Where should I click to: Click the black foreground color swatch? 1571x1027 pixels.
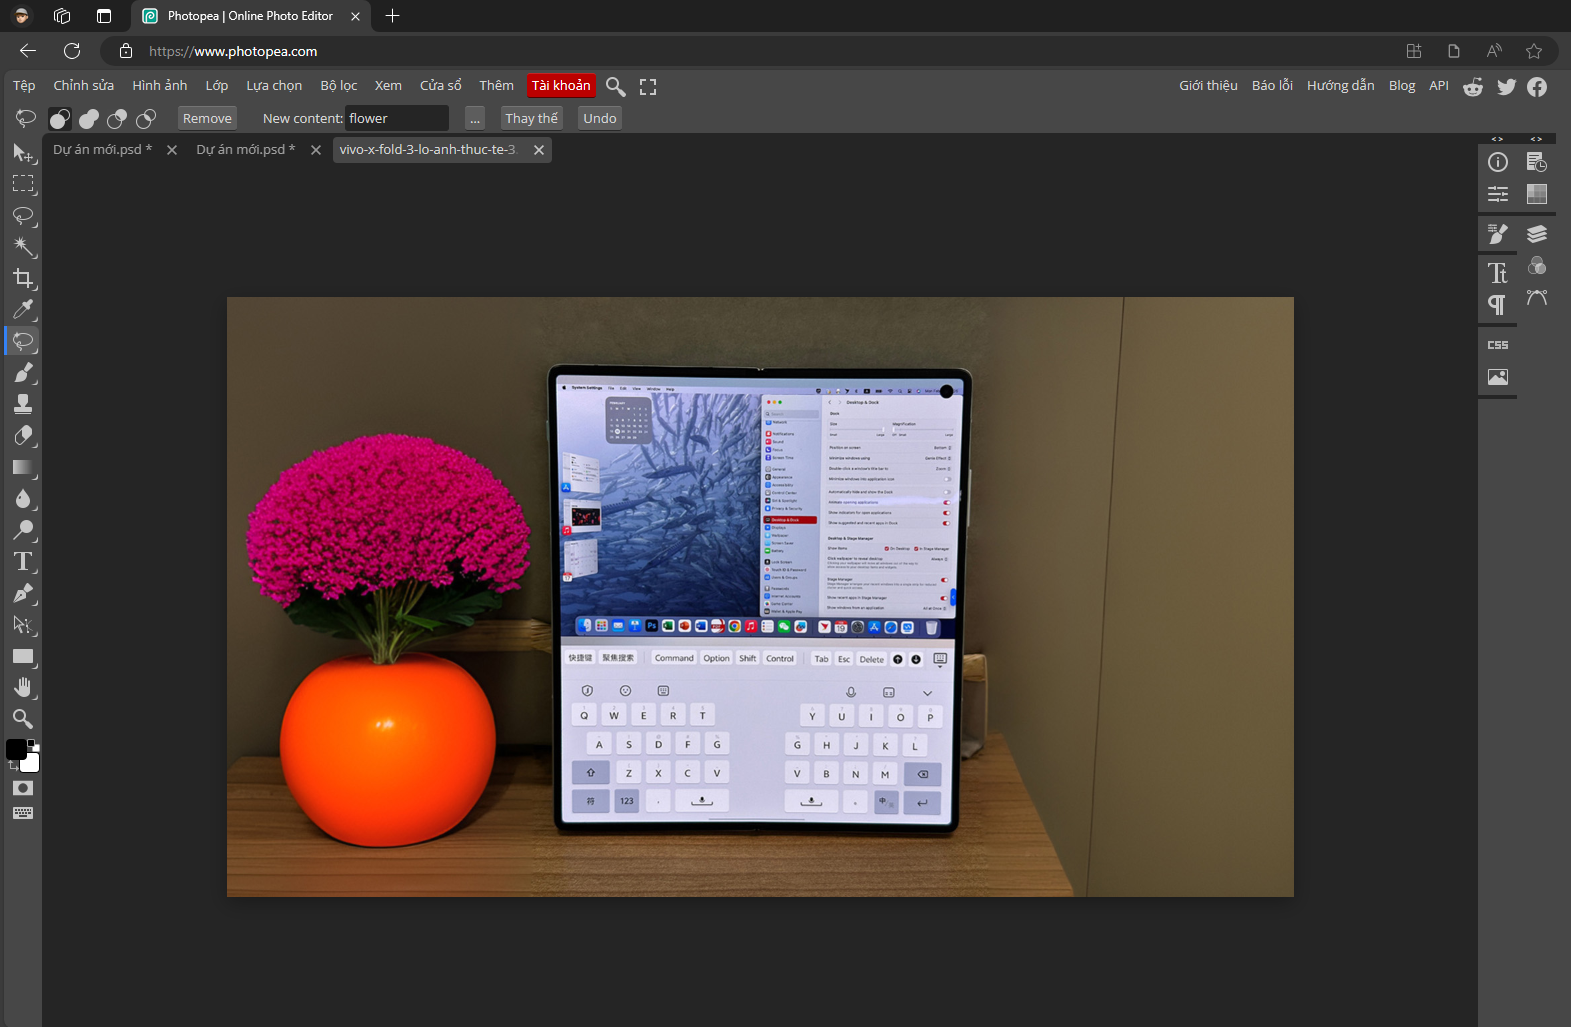pos(15,749)
